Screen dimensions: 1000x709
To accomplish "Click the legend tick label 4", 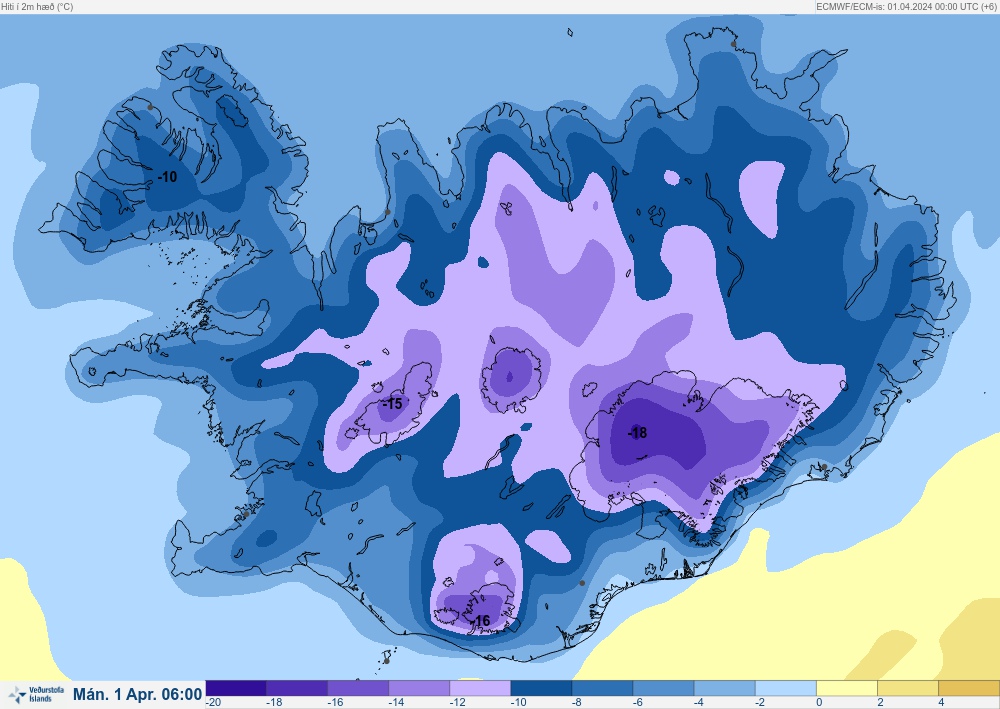I will (942, 703).
